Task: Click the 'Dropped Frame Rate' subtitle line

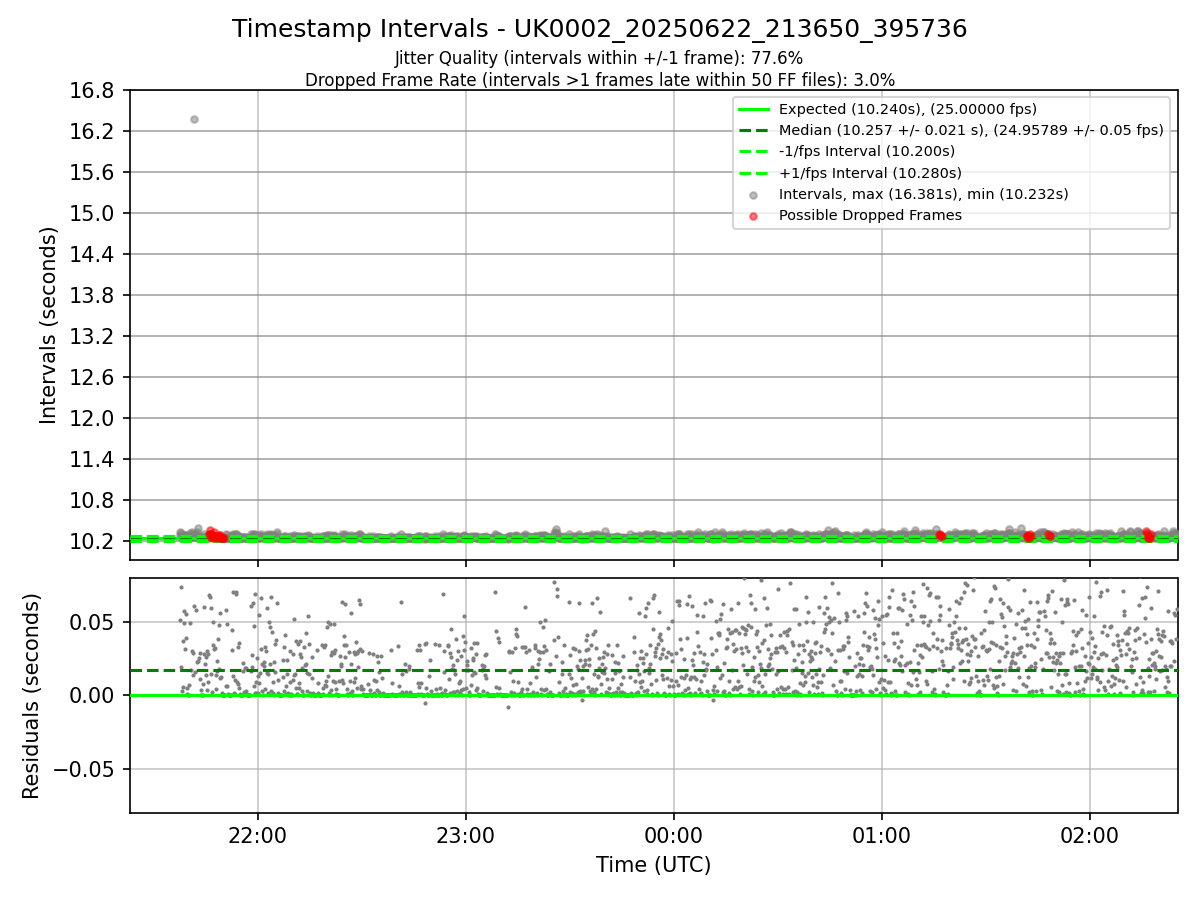Action: pyautogui.click(x=600, y=80)
